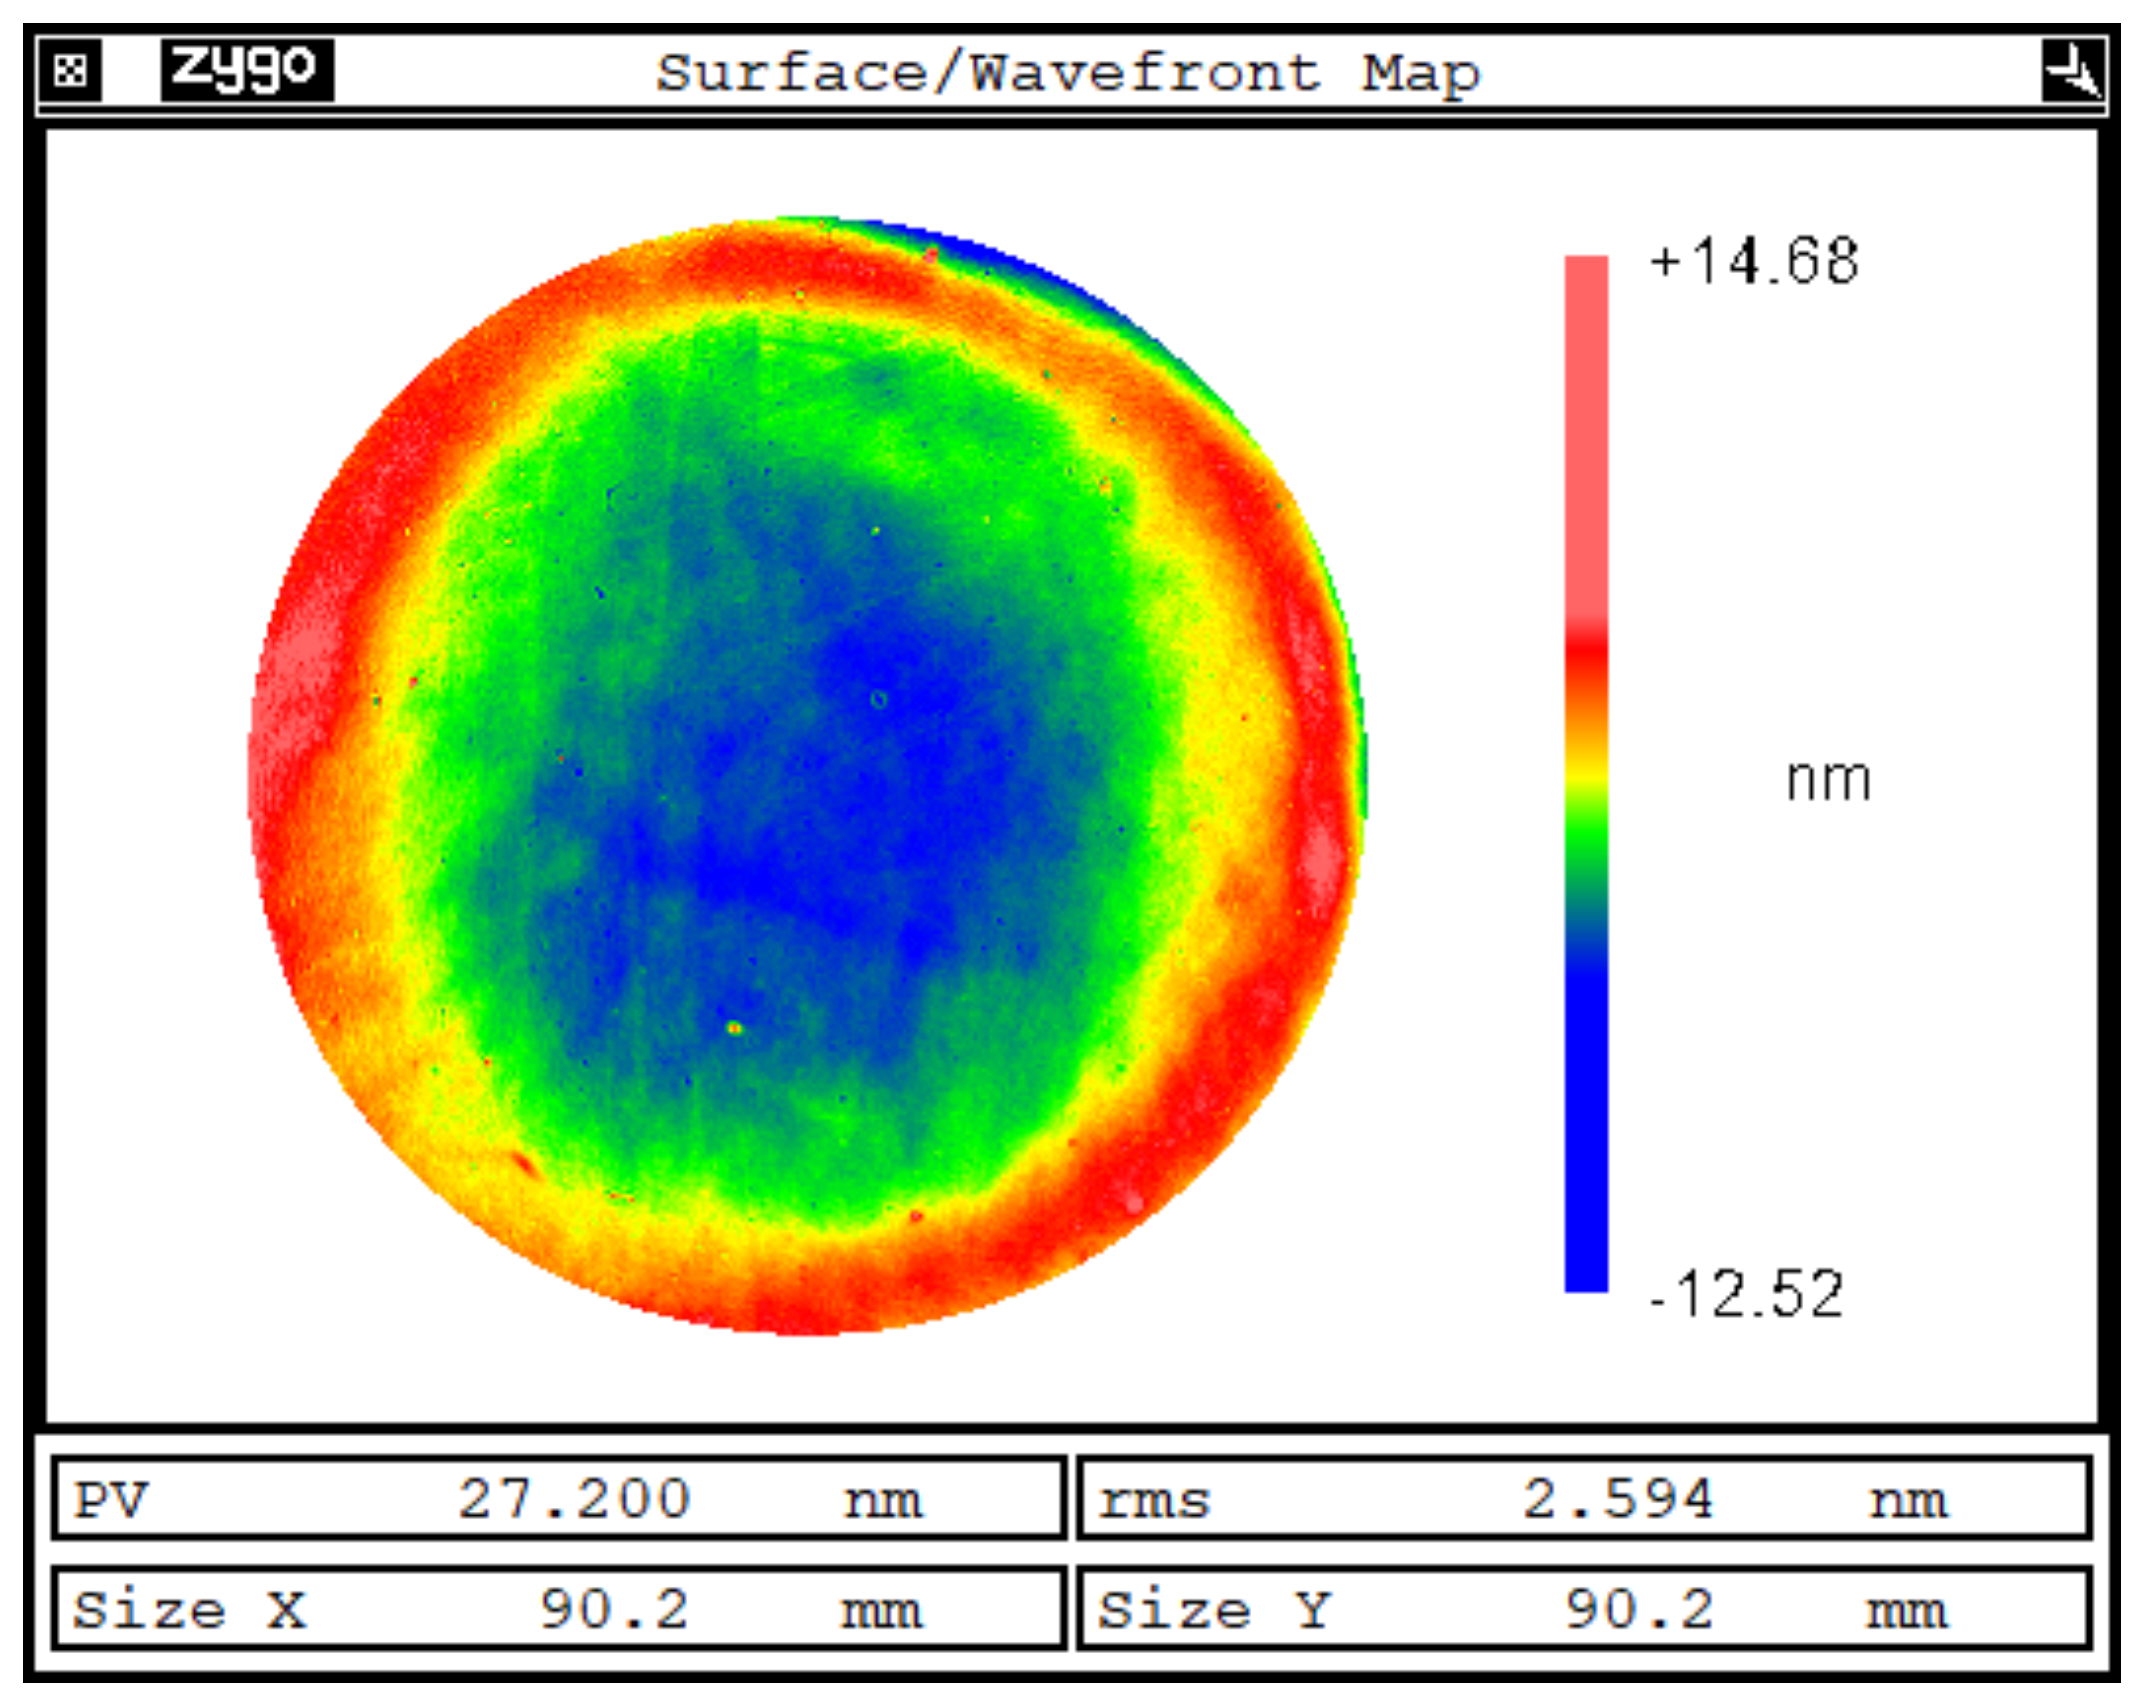Click the Surface/Wavefront Map title text
The height and width of the screenshot is (1704, 2144).
1067,73
